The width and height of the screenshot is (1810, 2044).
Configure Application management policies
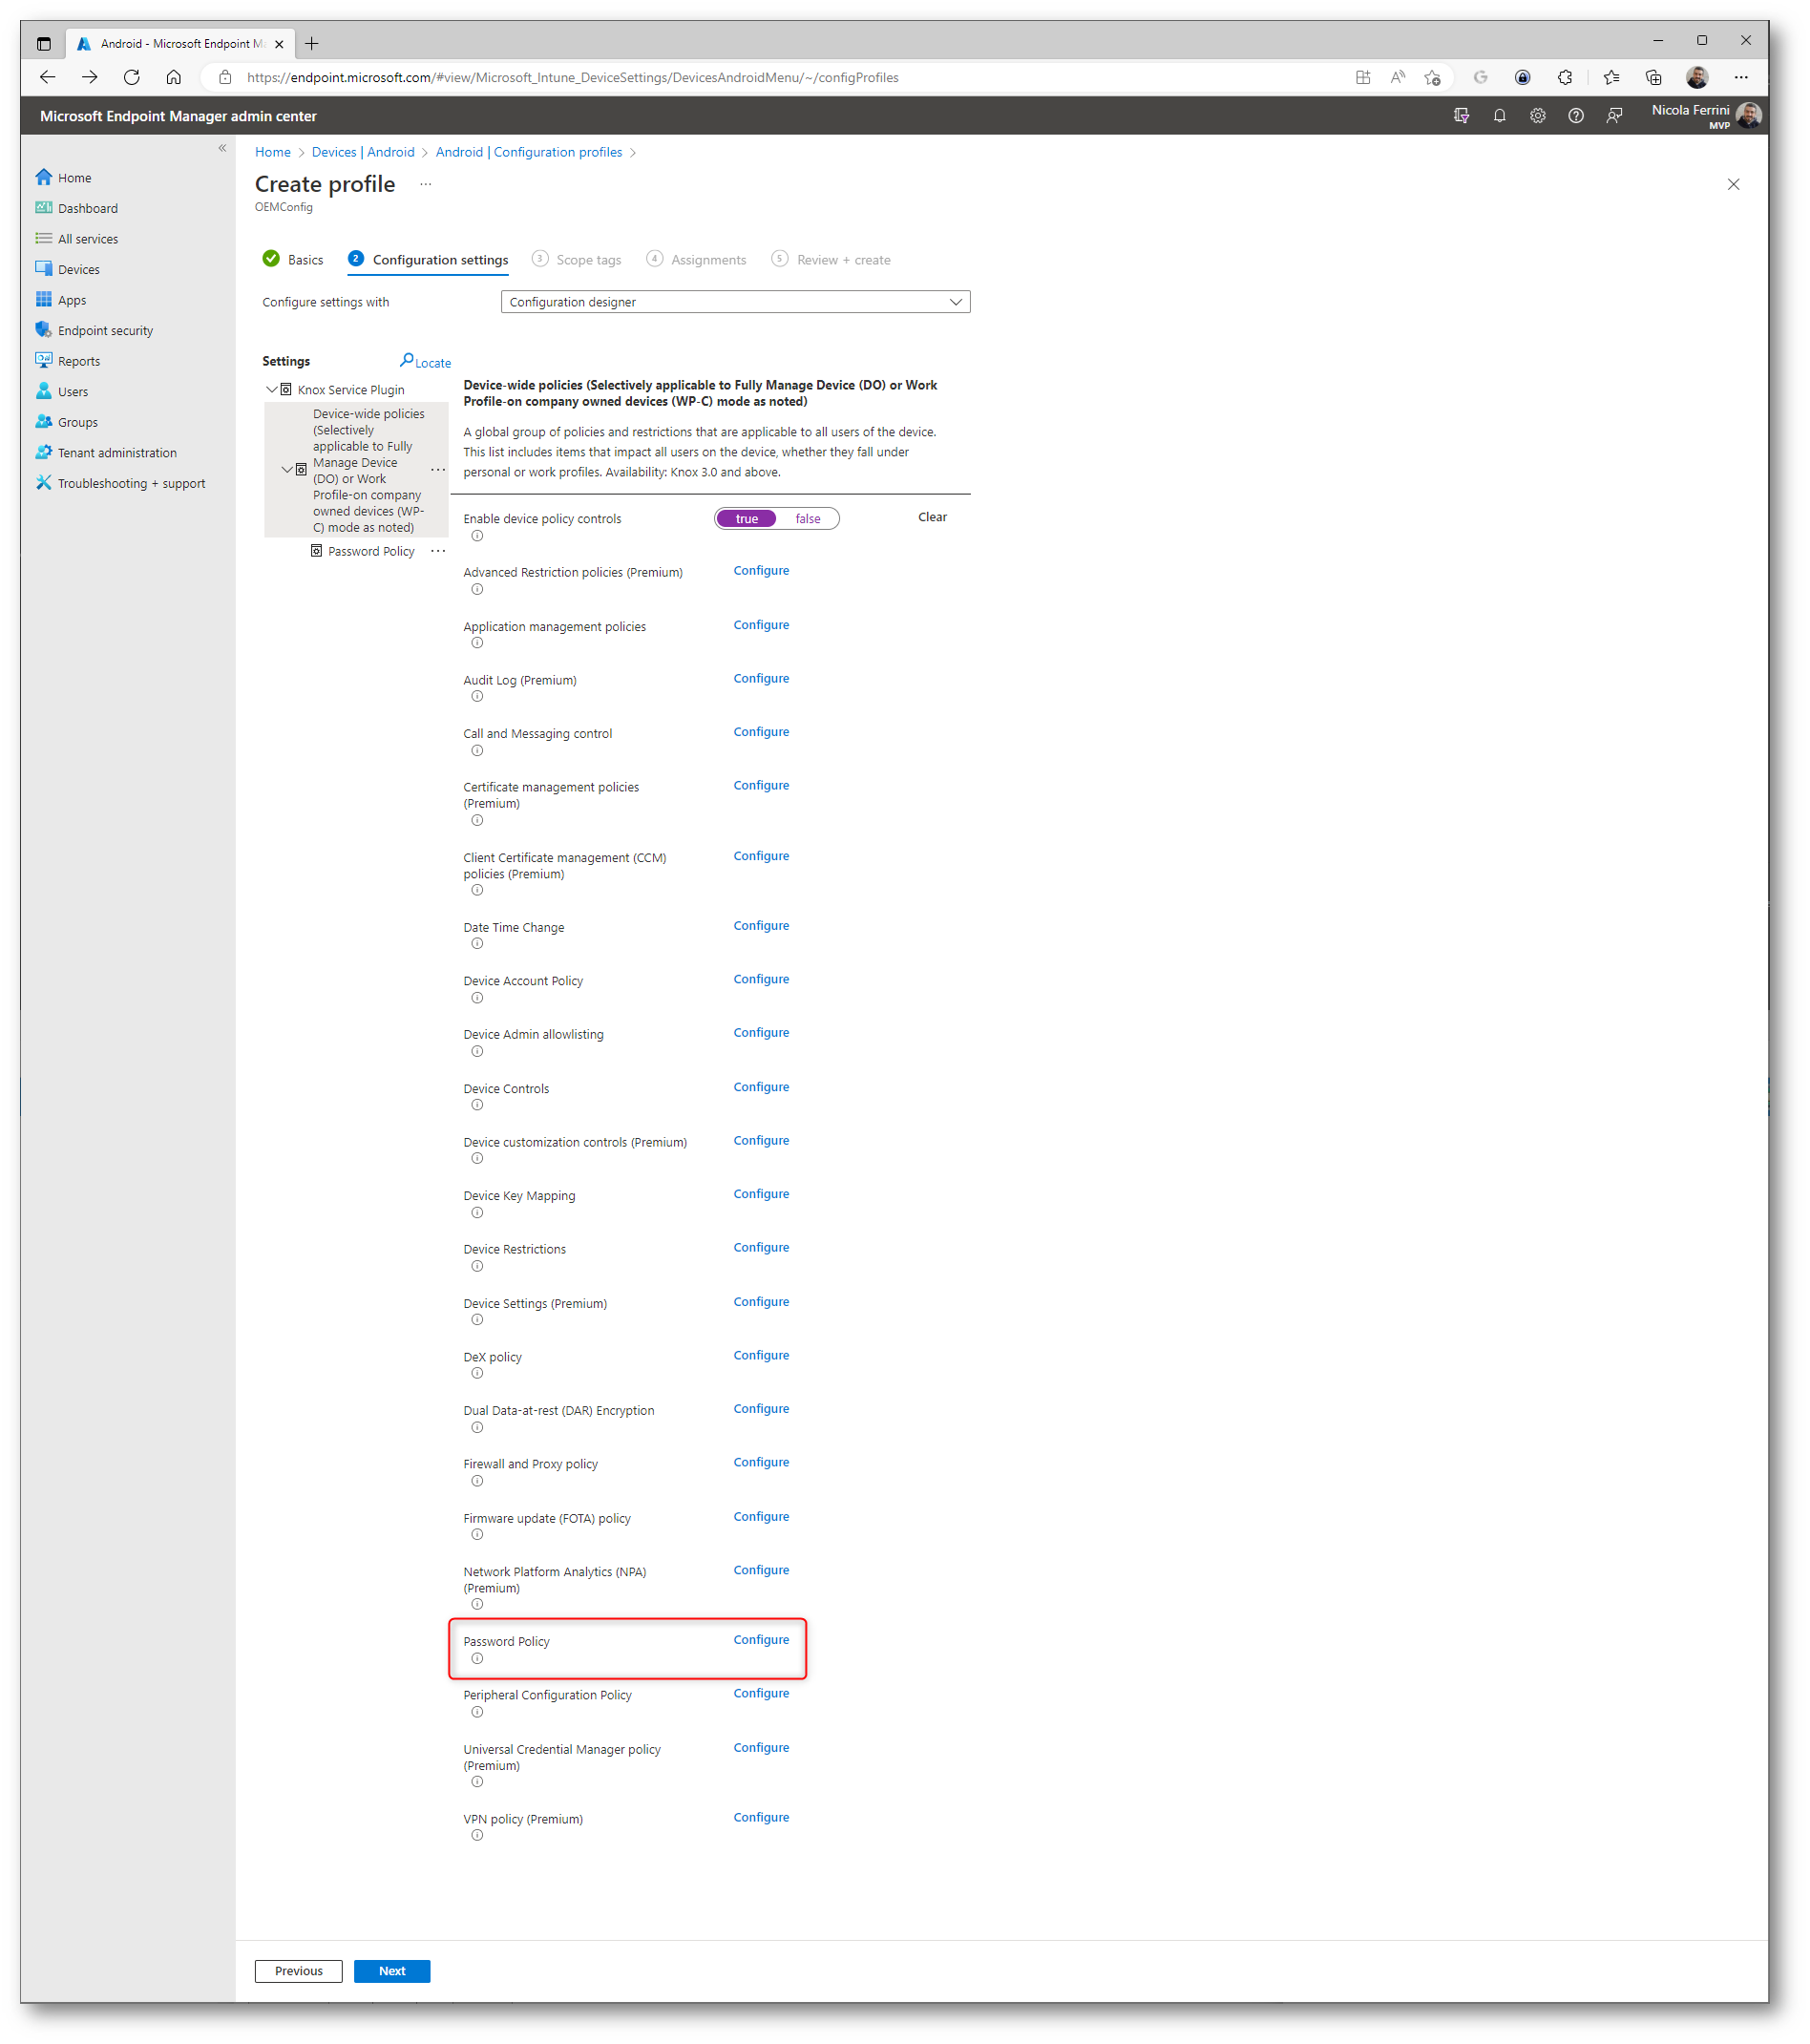click(761, 625)
